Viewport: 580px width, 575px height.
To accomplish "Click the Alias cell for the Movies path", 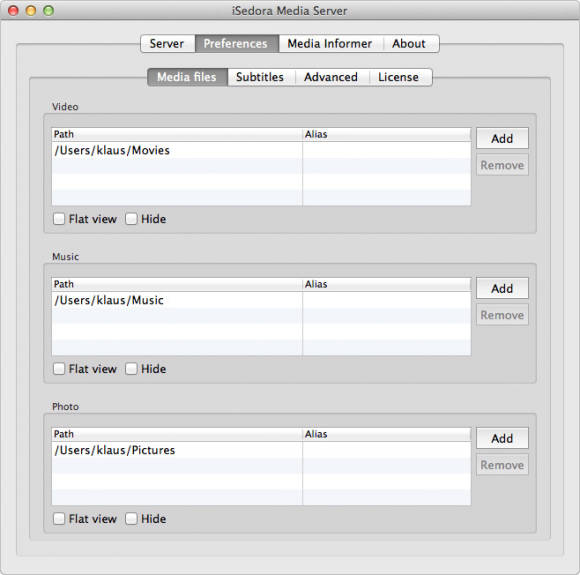I will [387, 150].
